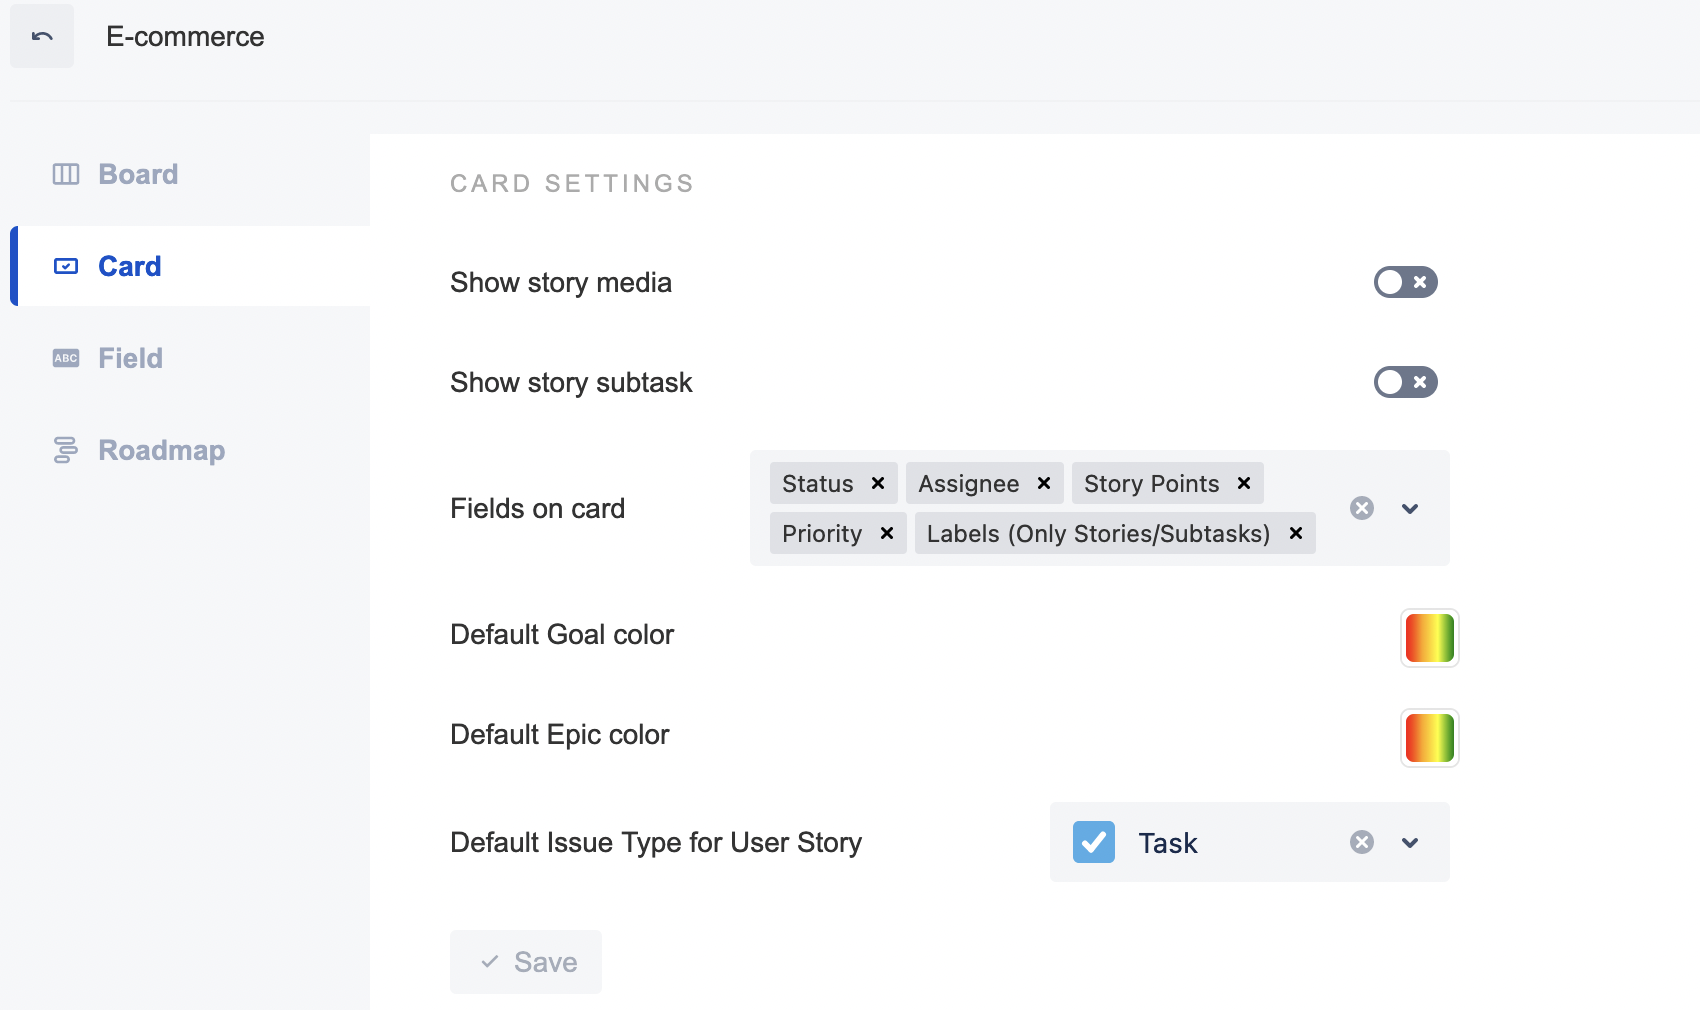
Task: Switch to the Field settings tab
Action: (130, 358)
